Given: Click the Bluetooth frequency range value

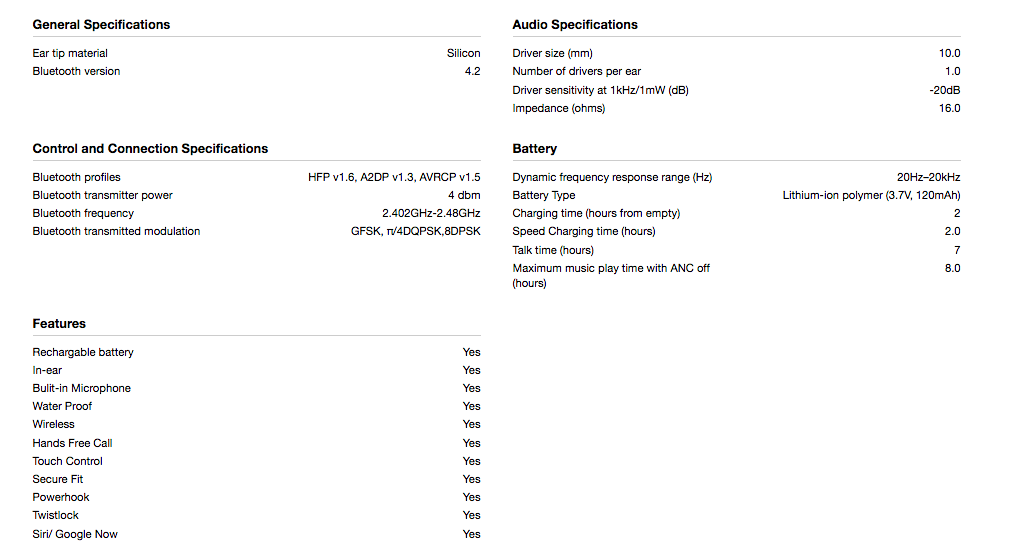Looking at the screenshot, I should coord(431,213).
